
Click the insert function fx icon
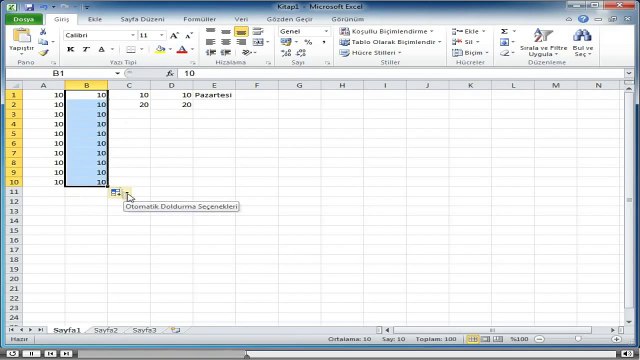click(x=170, y=73)
